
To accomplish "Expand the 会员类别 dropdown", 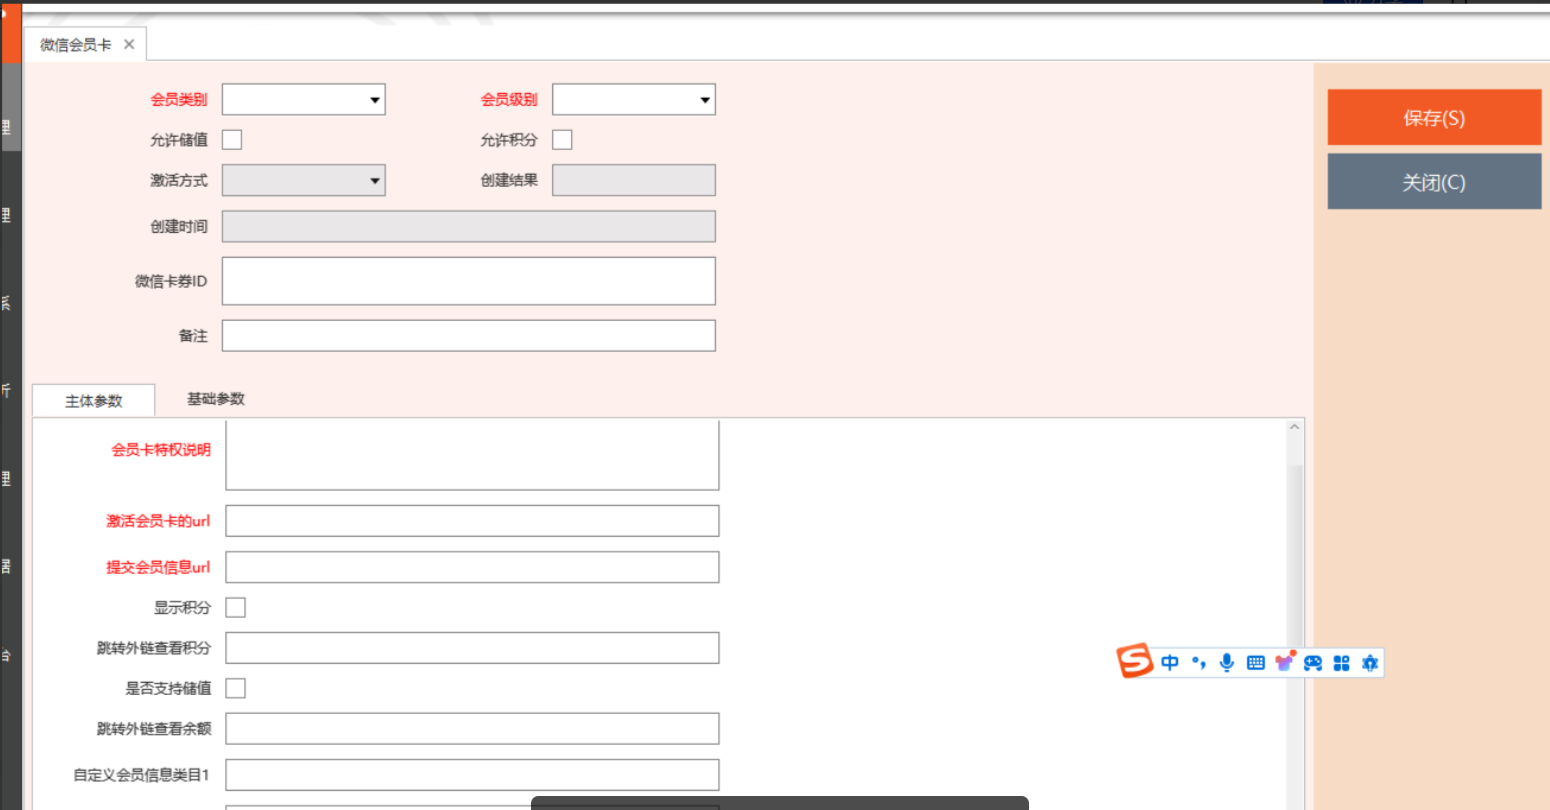I will coord(303,100).
